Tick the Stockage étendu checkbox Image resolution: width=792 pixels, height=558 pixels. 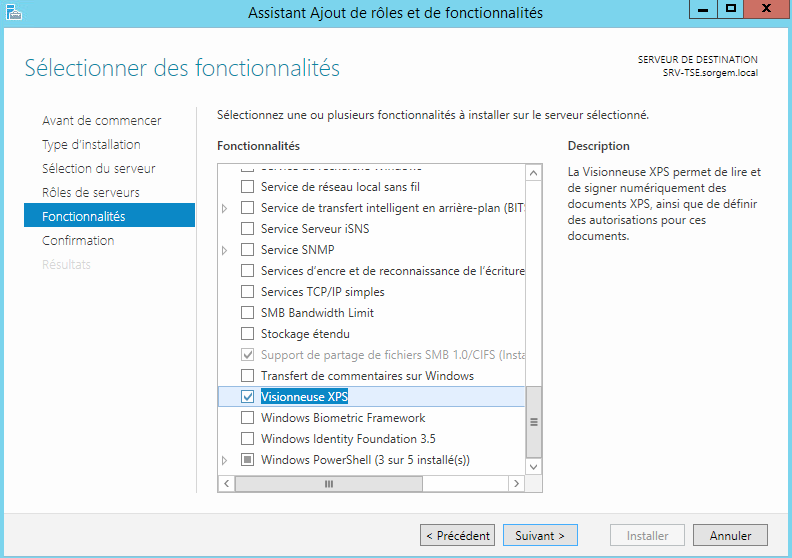(x=248, y=334)
